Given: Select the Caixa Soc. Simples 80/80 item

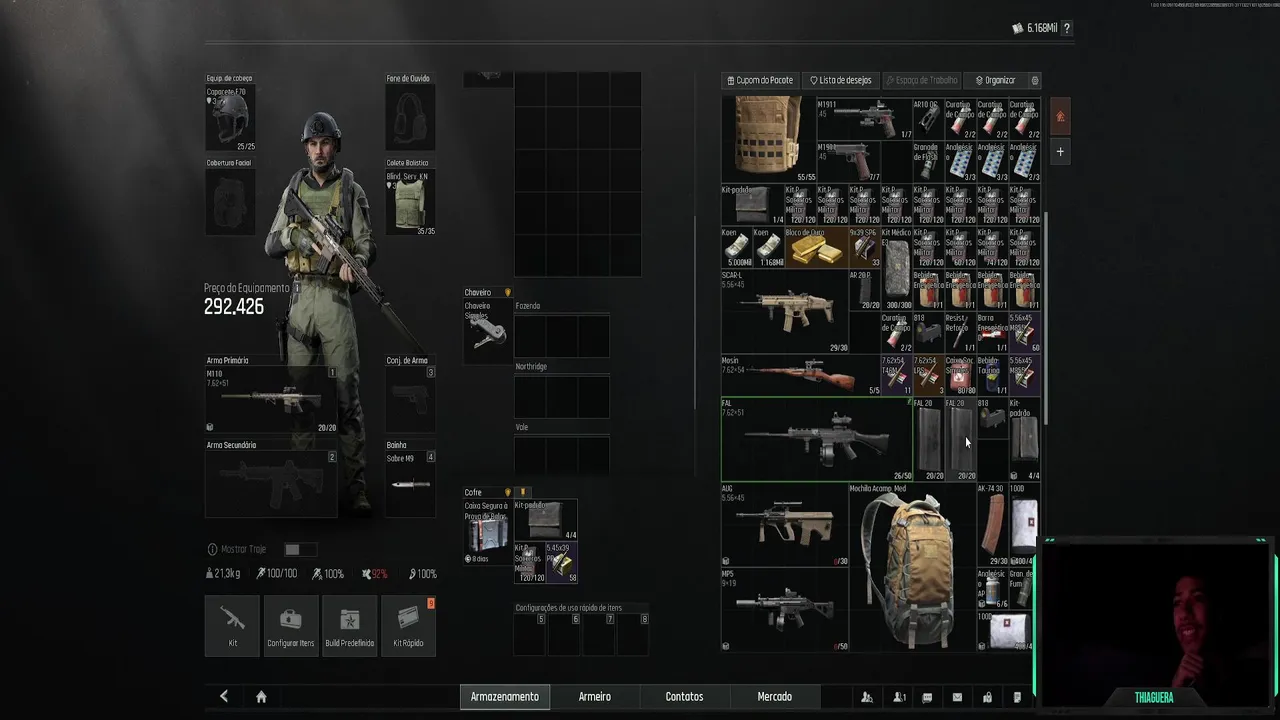Looking at the screenshot, I should pos(961,375).
